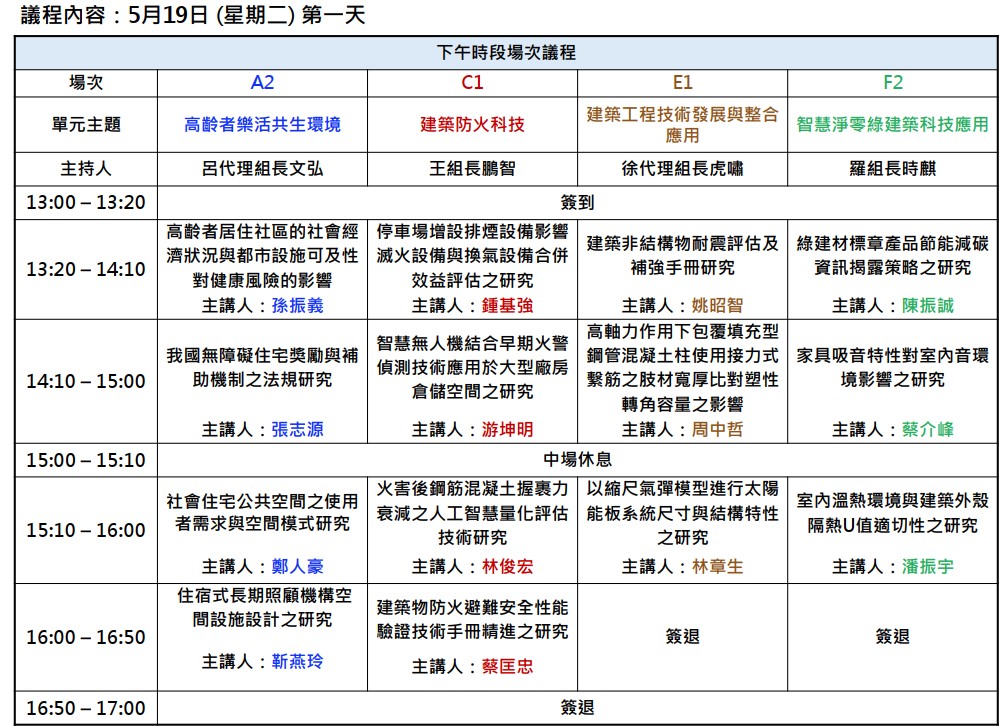This screenshot has width=1004, height=726.
Task: Click speaker name 鍾基強
Action: pyautogui.click(x=508, y=305)
